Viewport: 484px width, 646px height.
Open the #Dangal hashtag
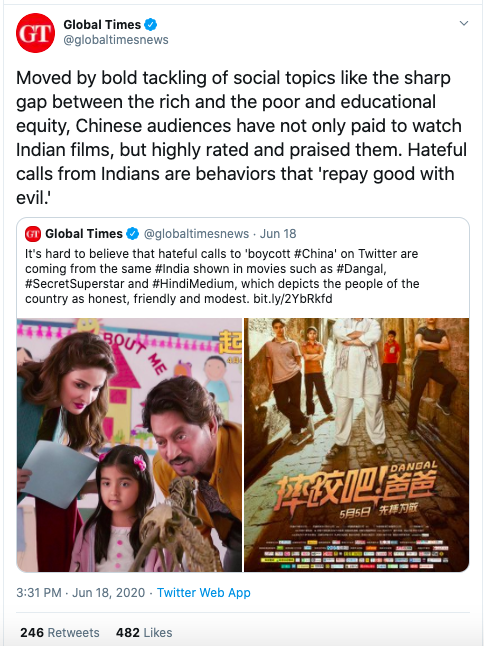point(362,269)
